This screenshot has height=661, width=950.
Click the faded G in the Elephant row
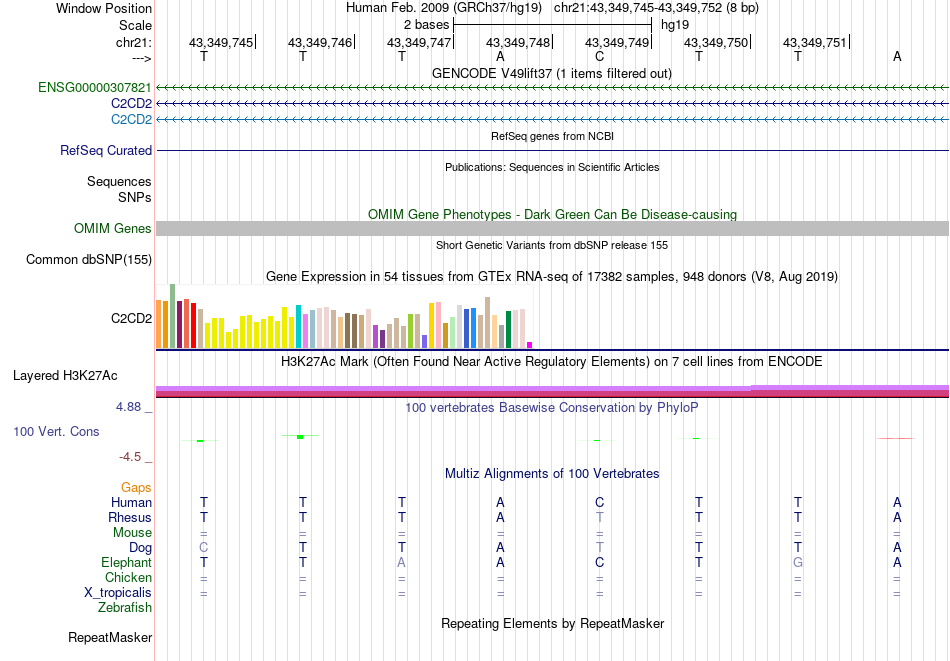coord(797,562)
